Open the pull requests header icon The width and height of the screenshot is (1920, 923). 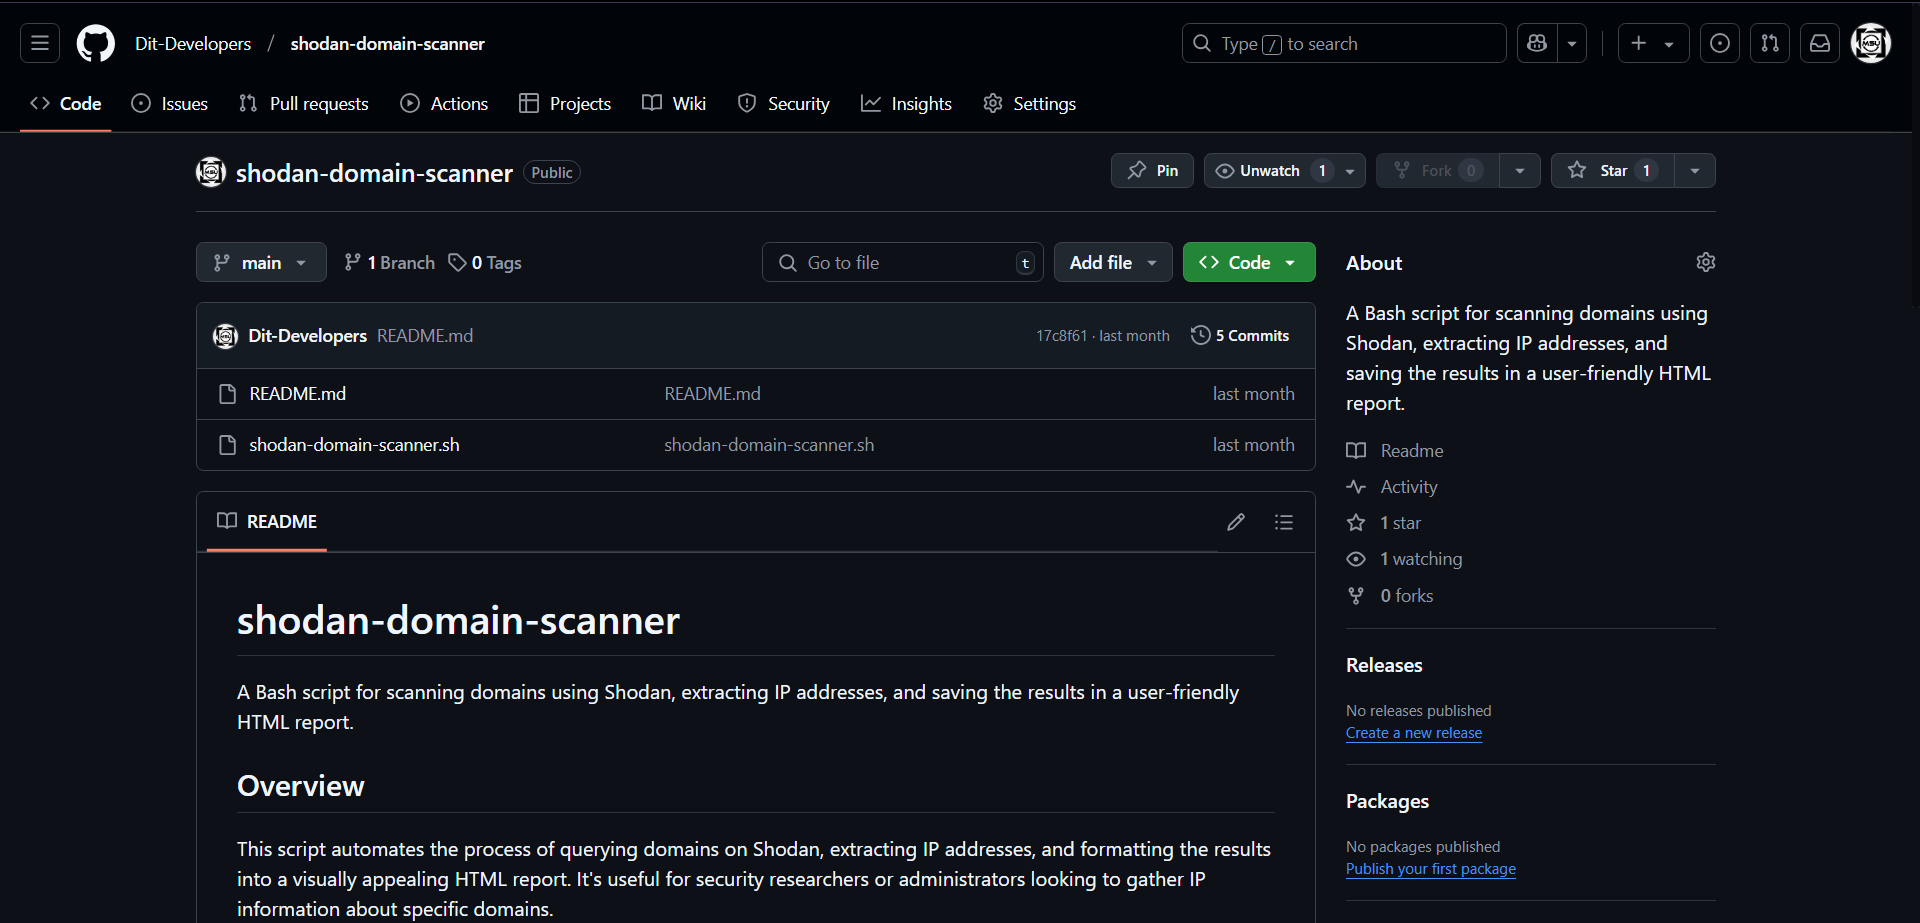click(1769, 43)
